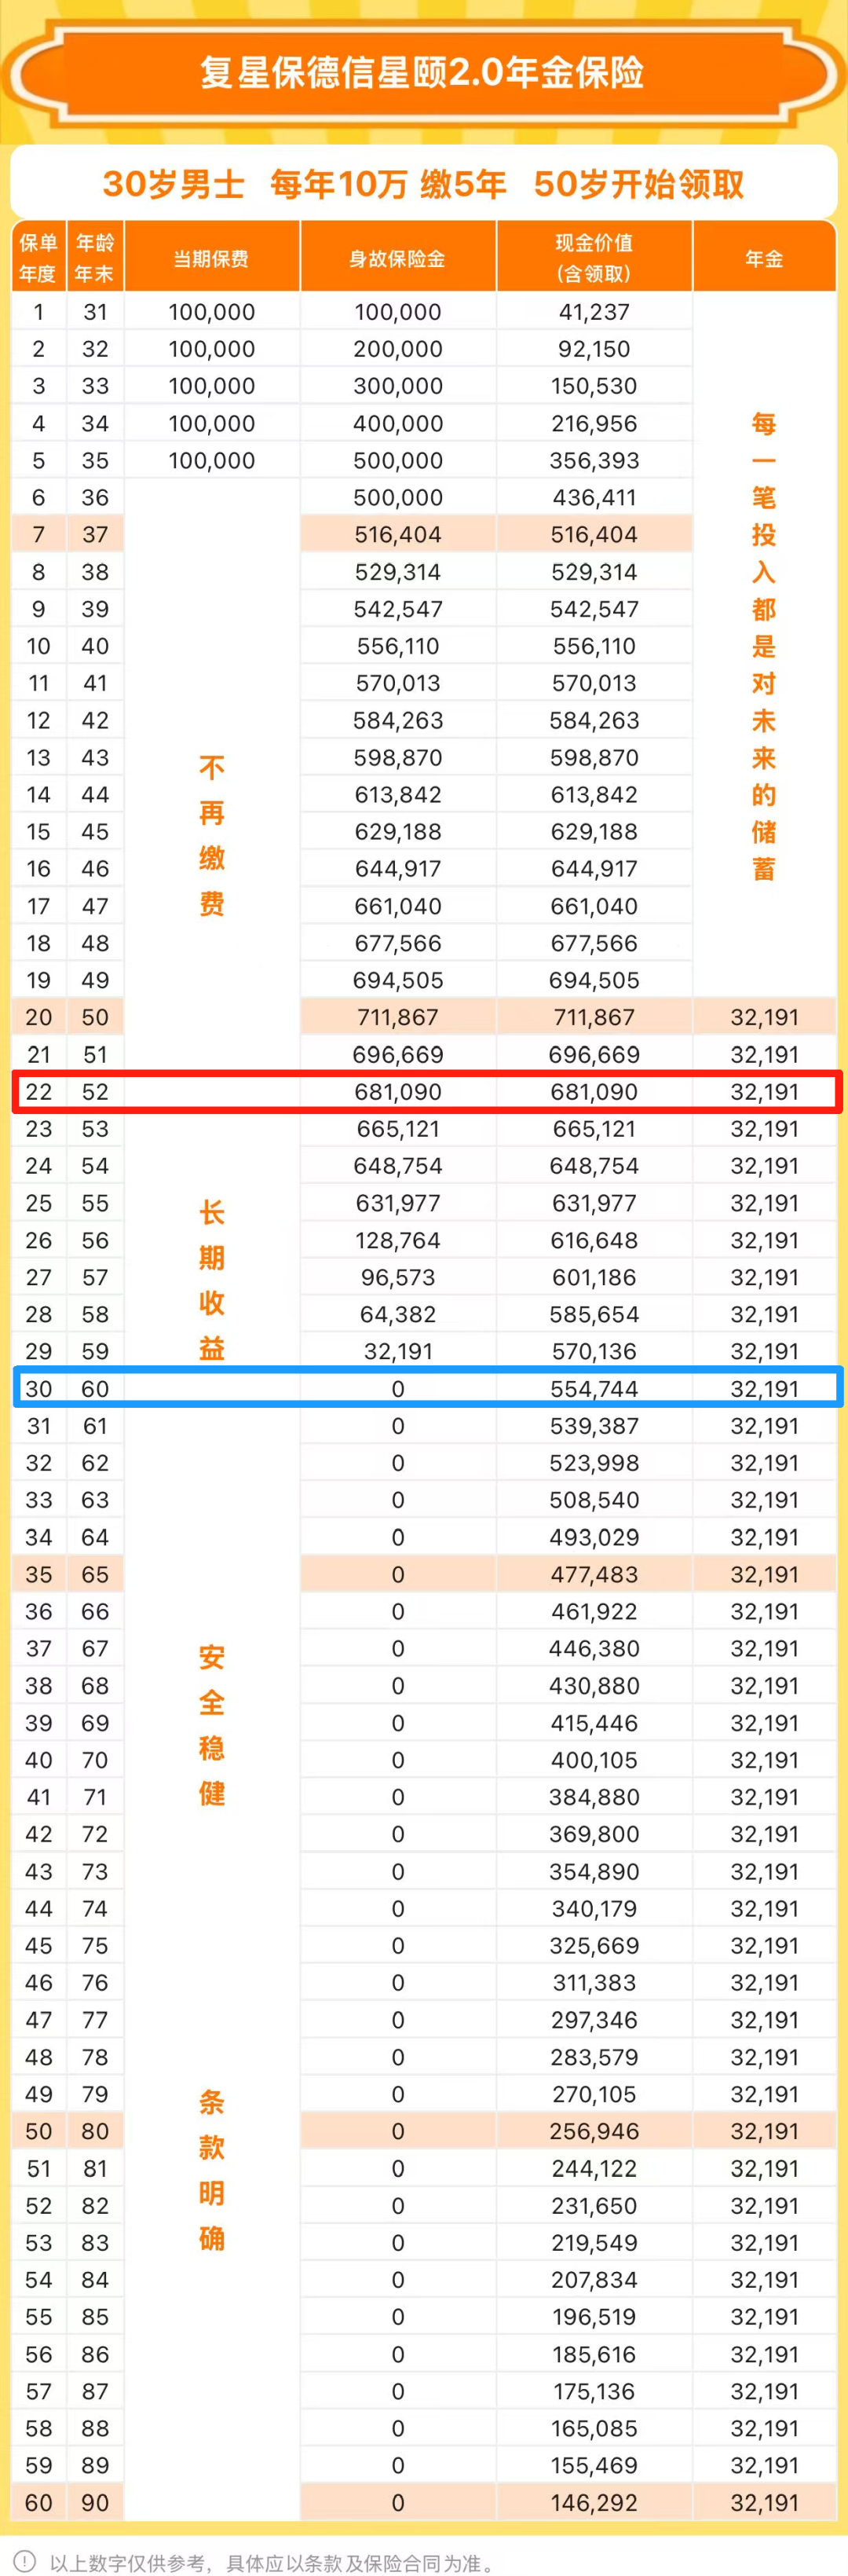Click the vertical text 不再缴费
This screenshot has width=848, height=2576.
(x=211, y=836)
